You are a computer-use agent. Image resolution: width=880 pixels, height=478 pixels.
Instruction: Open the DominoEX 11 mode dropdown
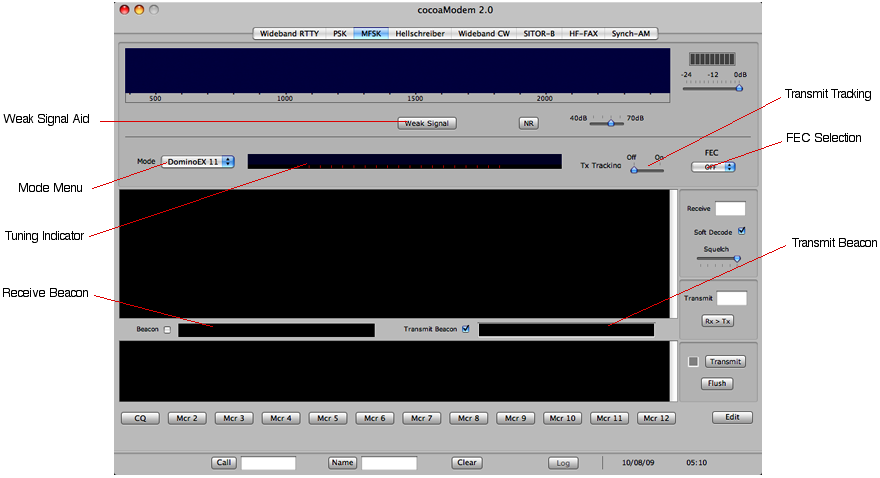(198, 162)
